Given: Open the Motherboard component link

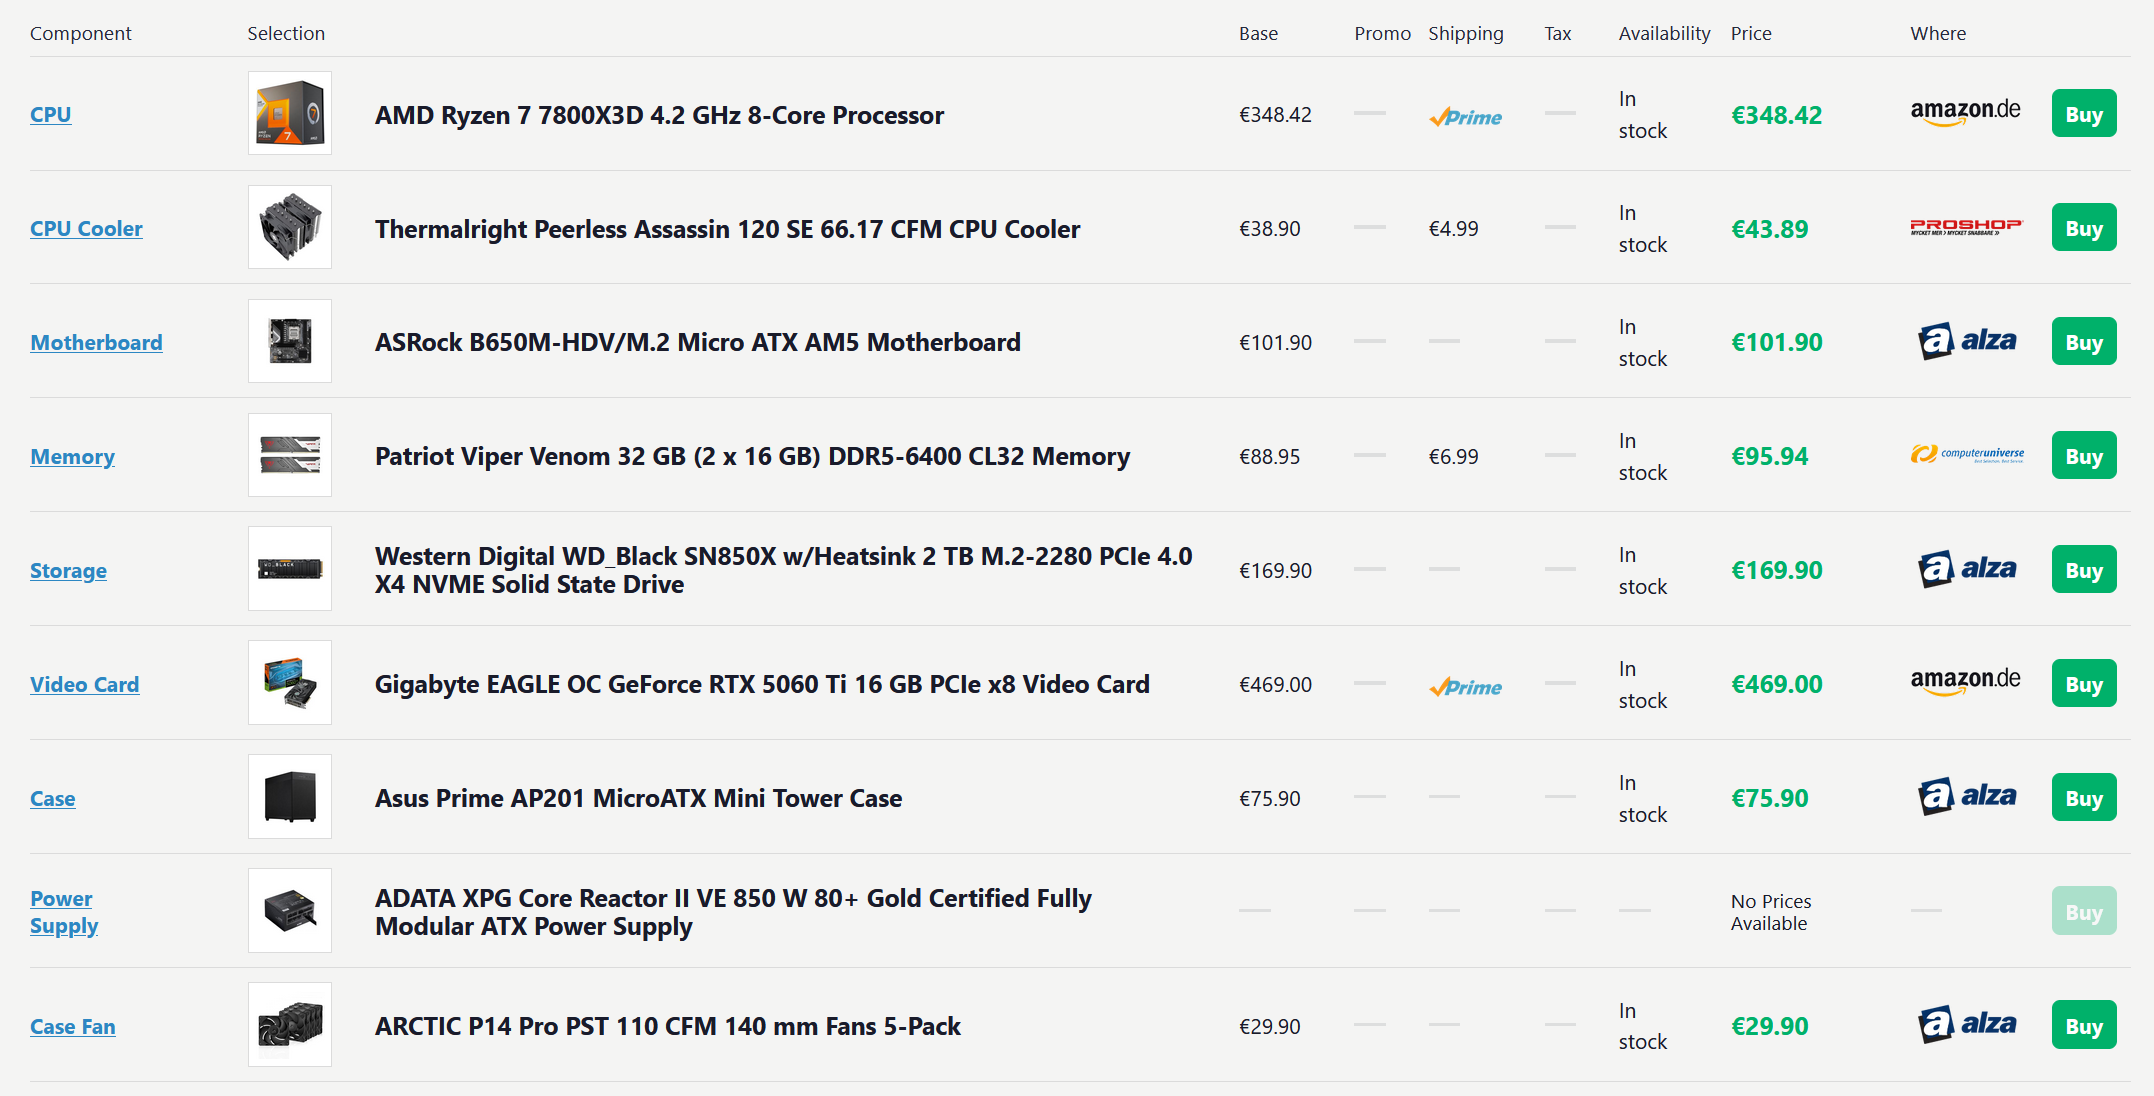Looking at the screenshot, I should [96, 343].
